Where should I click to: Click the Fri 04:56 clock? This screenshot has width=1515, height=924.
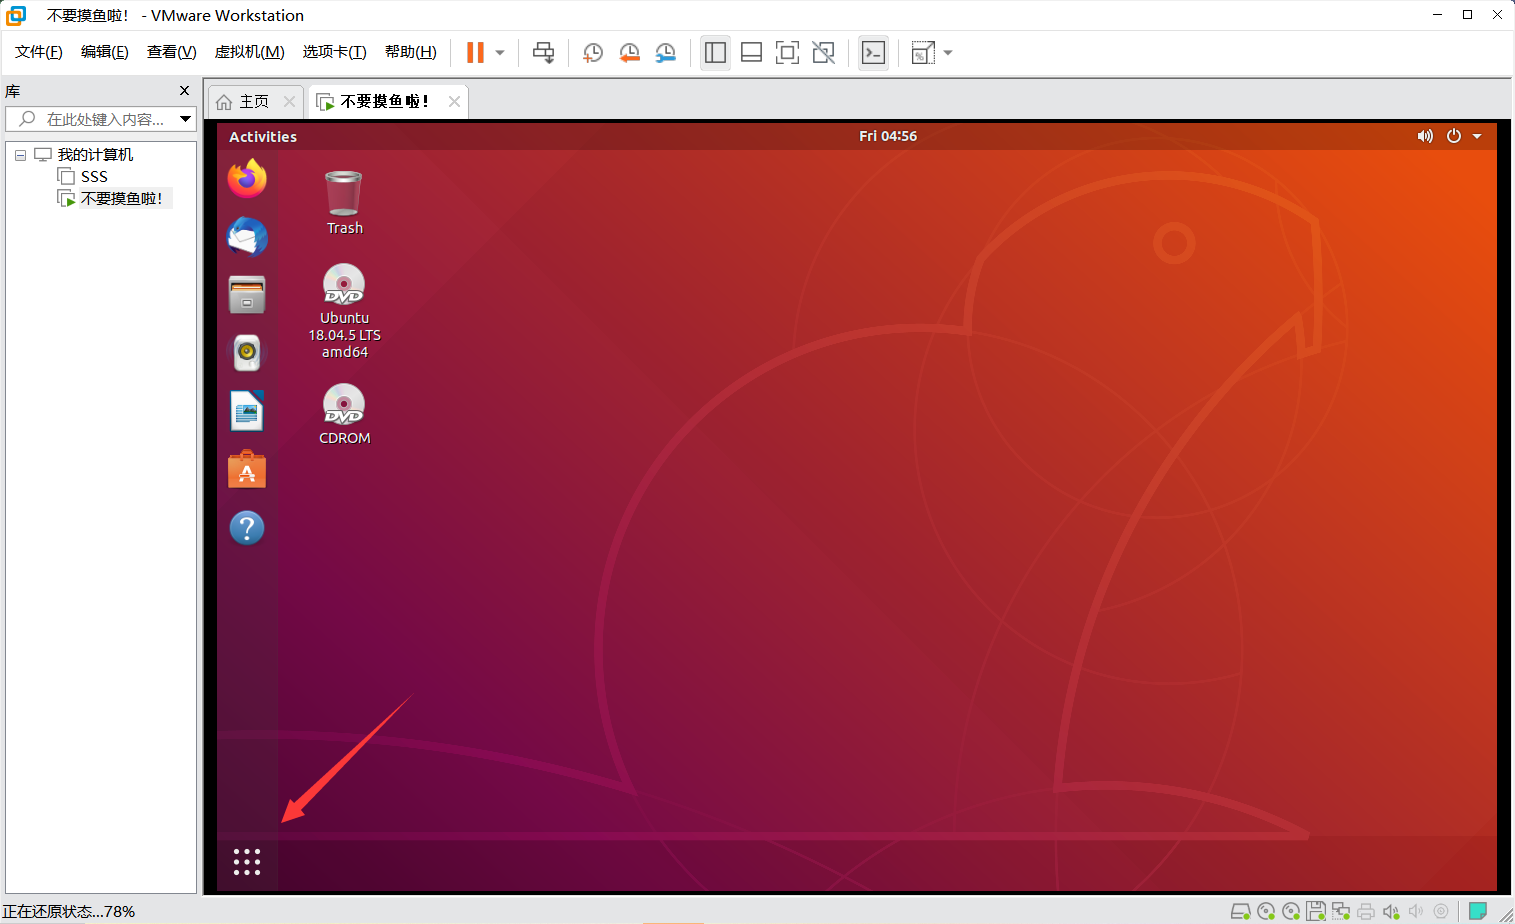click(888, 136)
